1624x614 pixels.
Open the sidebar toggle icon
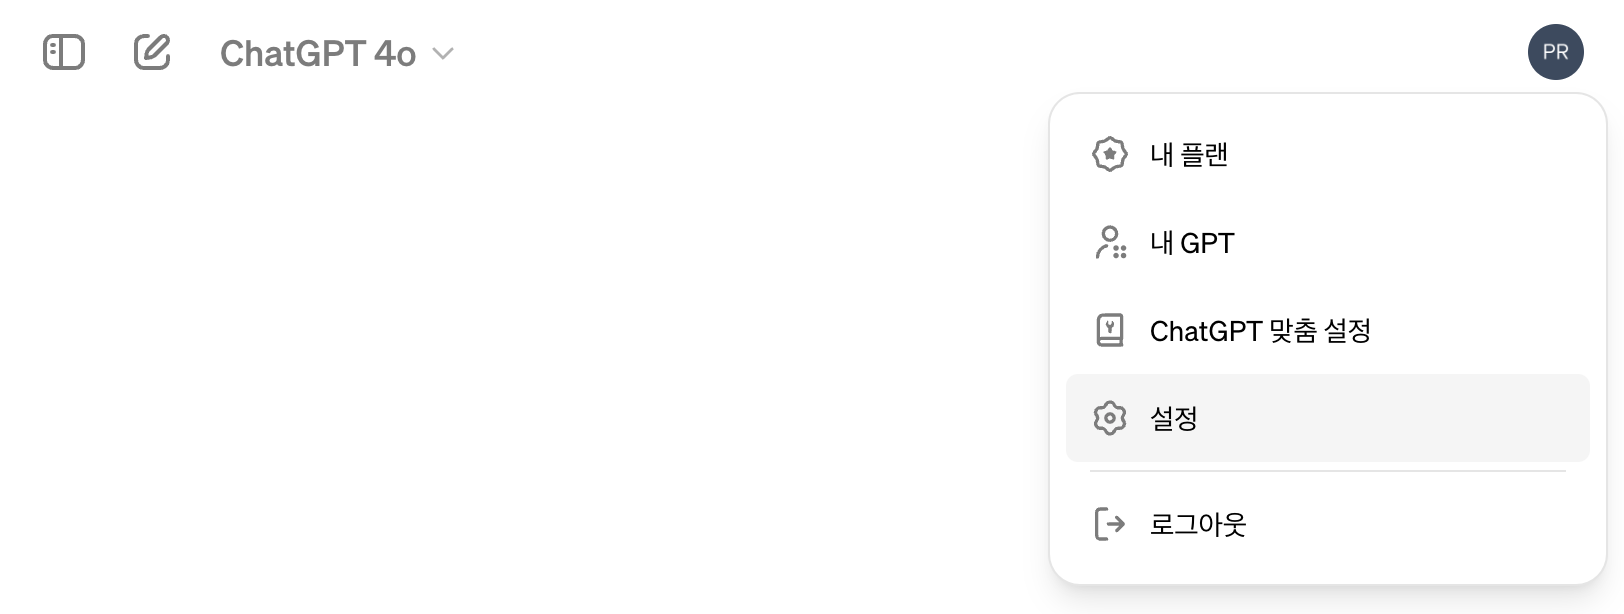pos(64,53)
